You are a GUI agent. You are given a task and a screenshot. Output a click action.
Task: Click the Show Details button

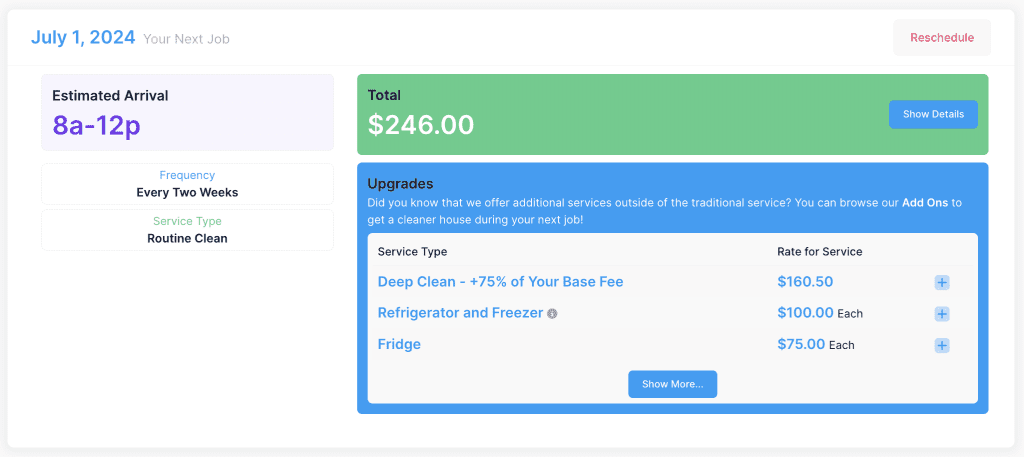[x=933, y=114]
